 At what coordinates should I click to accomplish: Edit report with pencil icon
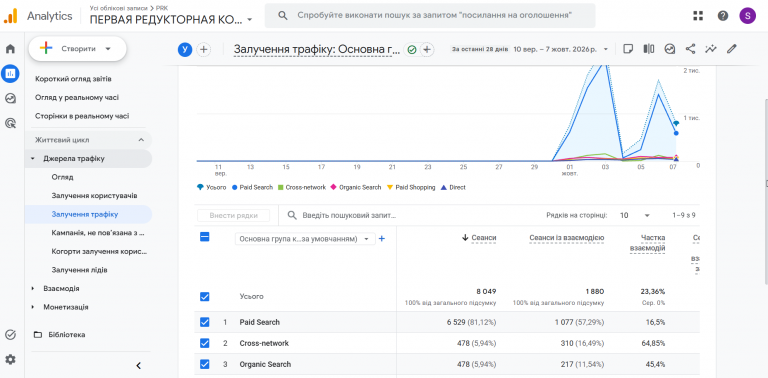pos(732,49)
